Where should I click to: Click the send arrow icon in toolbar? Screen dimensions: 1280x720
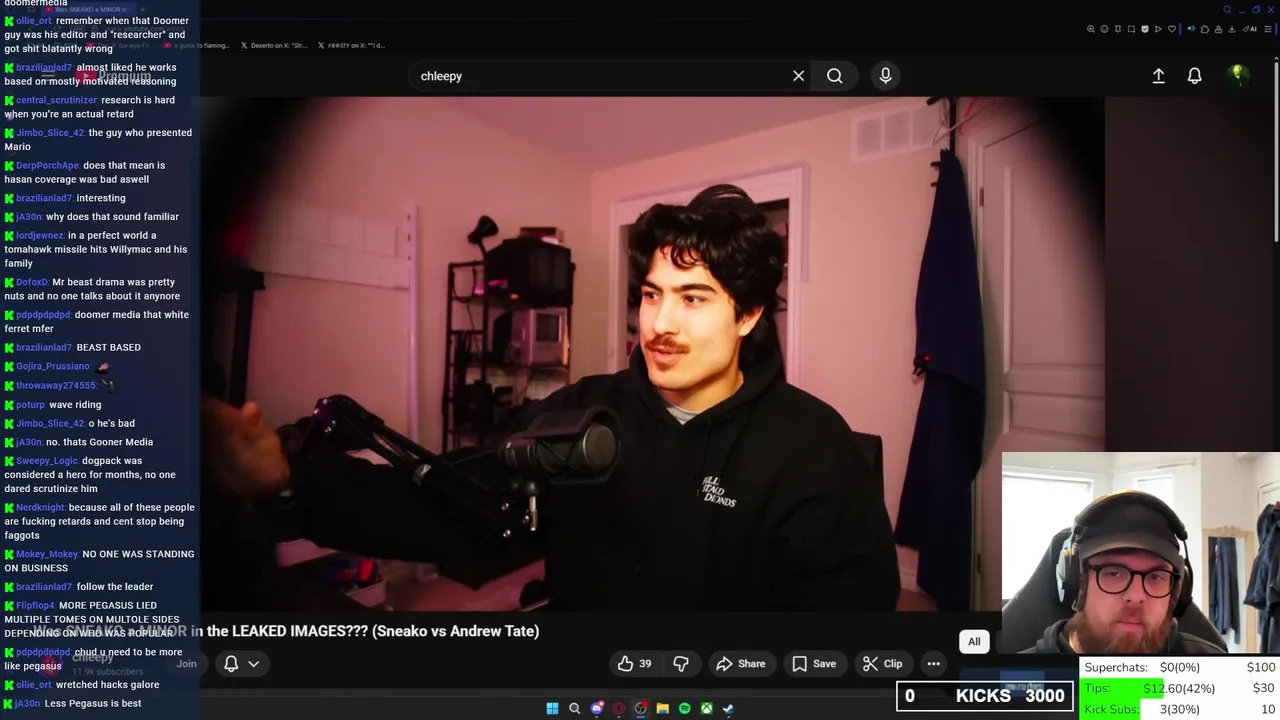pos(1158,29)
